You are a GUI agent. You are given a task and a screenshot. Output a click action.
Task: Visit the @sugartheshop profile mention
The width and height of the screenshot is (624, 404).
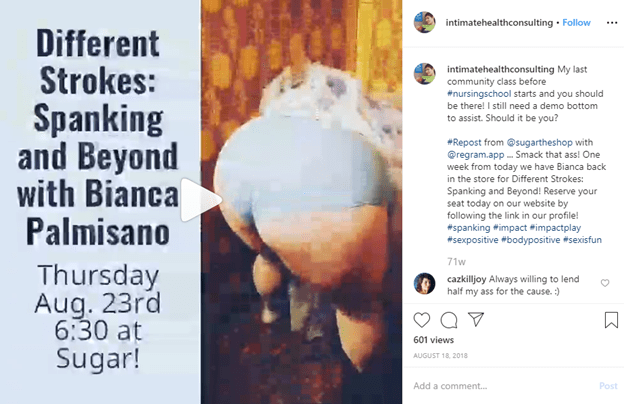[539, 142]
